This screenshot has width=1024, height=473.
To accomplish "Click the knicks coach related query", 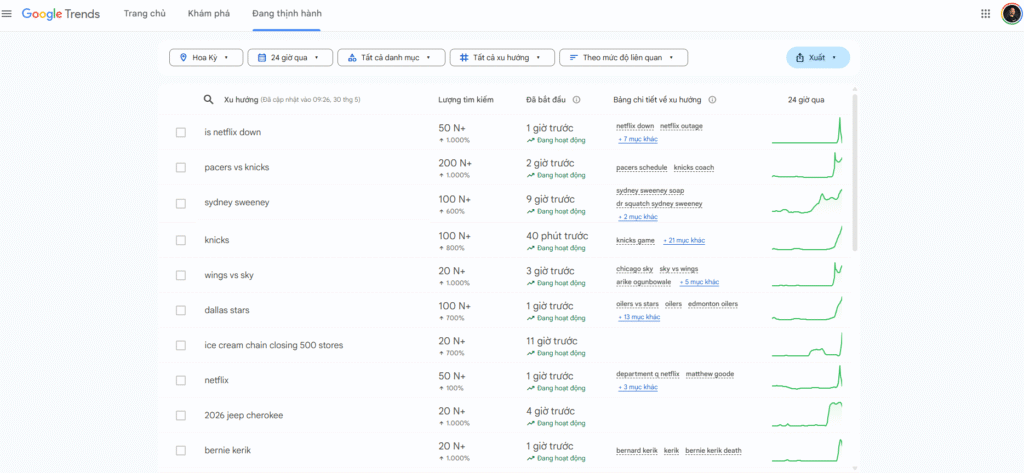I will [694, 168].
